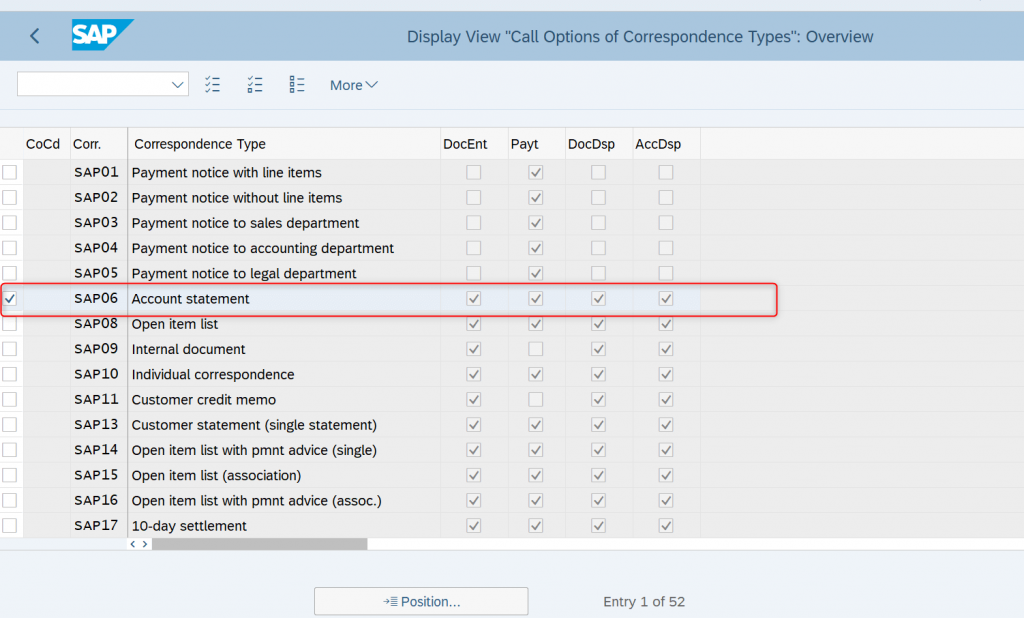
Task: Toggle AccDsp checkbox for Customer statement (single statement)
Action: point(665,425)
